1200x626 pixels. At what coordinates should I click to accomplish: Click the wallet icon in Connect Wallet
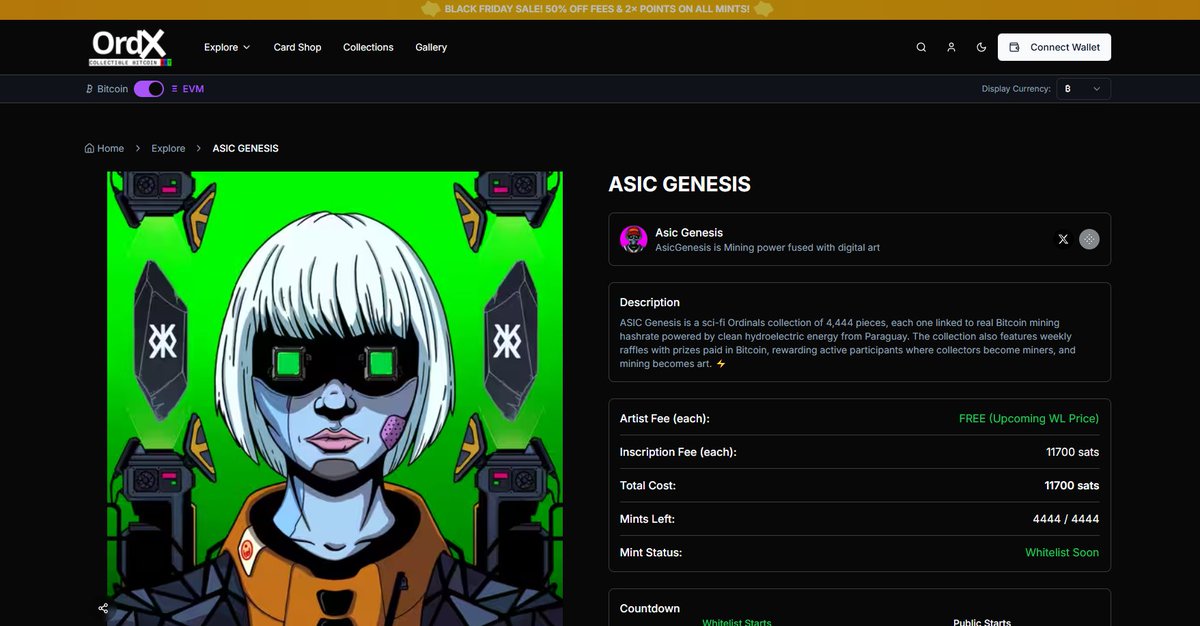coord(1014,47)
